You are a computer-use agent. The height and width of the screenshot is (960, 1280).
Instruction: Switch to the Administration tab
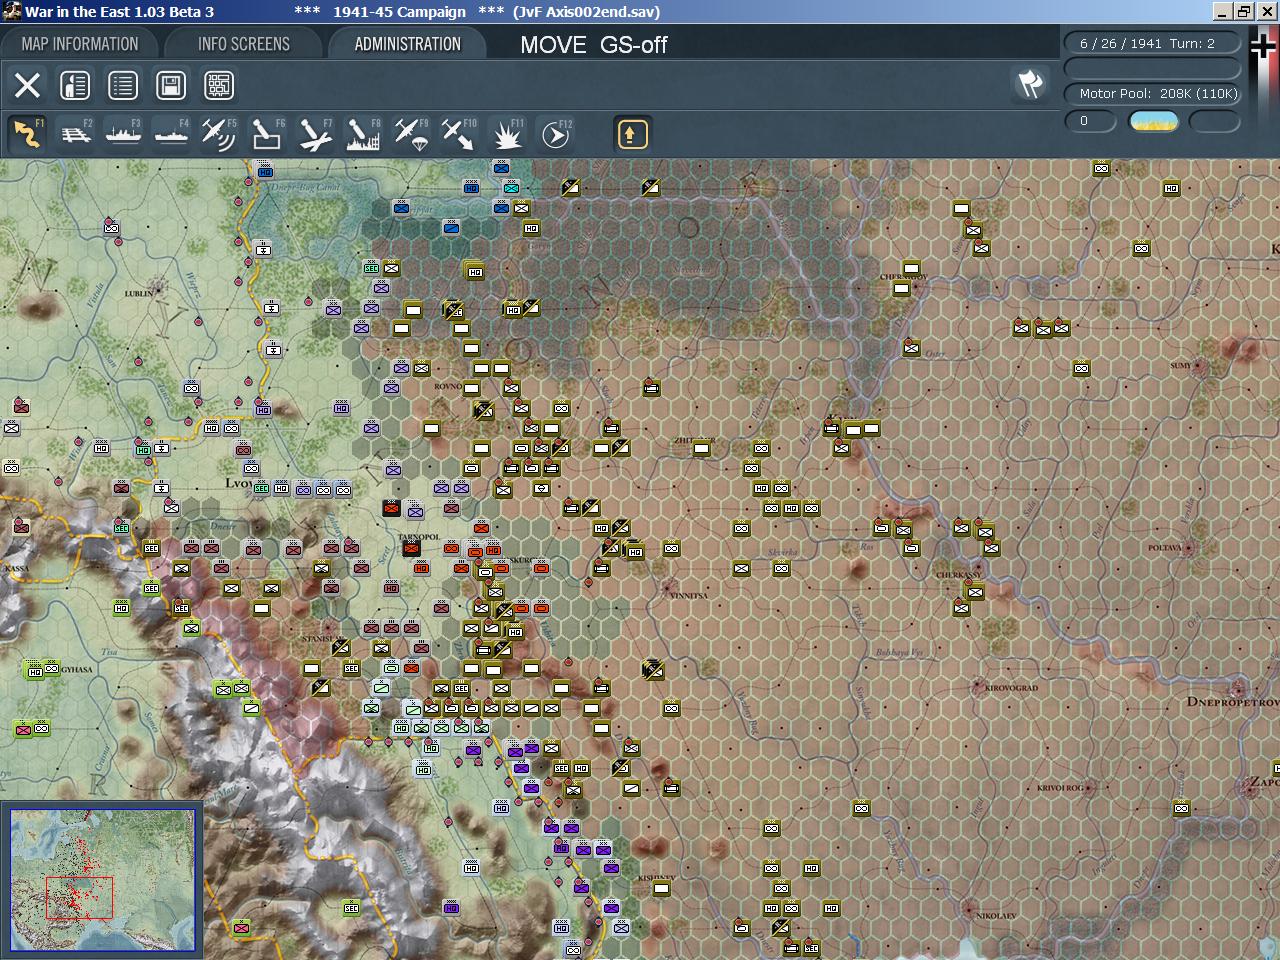408,44
